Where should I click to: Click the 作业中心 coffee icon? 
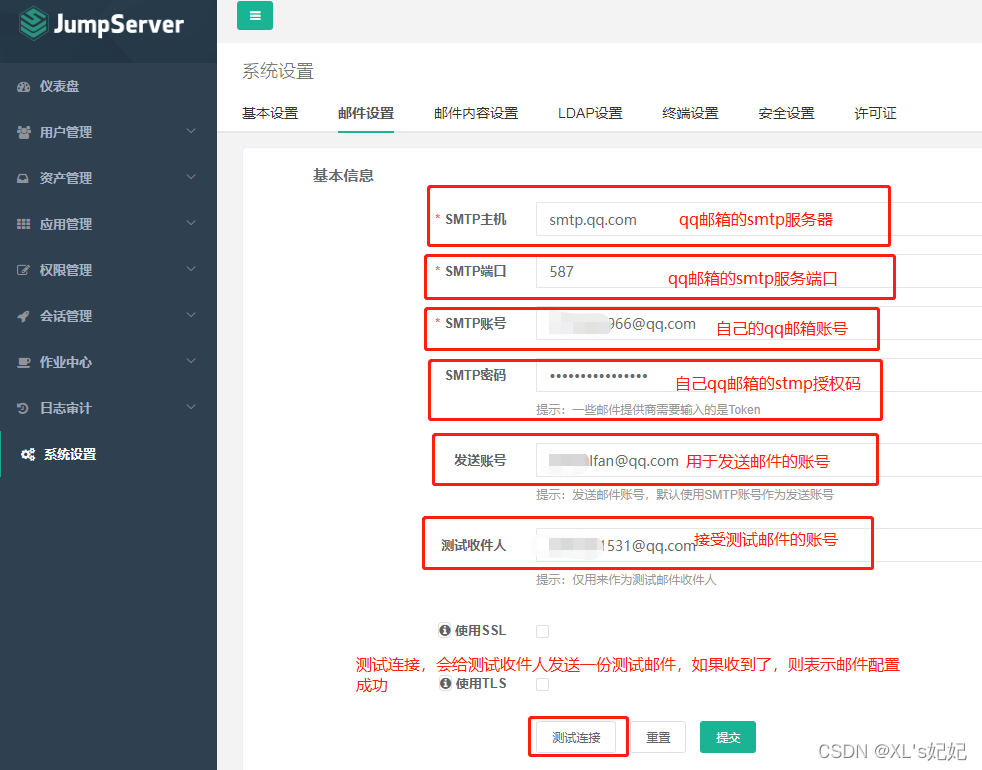point(23,362)
